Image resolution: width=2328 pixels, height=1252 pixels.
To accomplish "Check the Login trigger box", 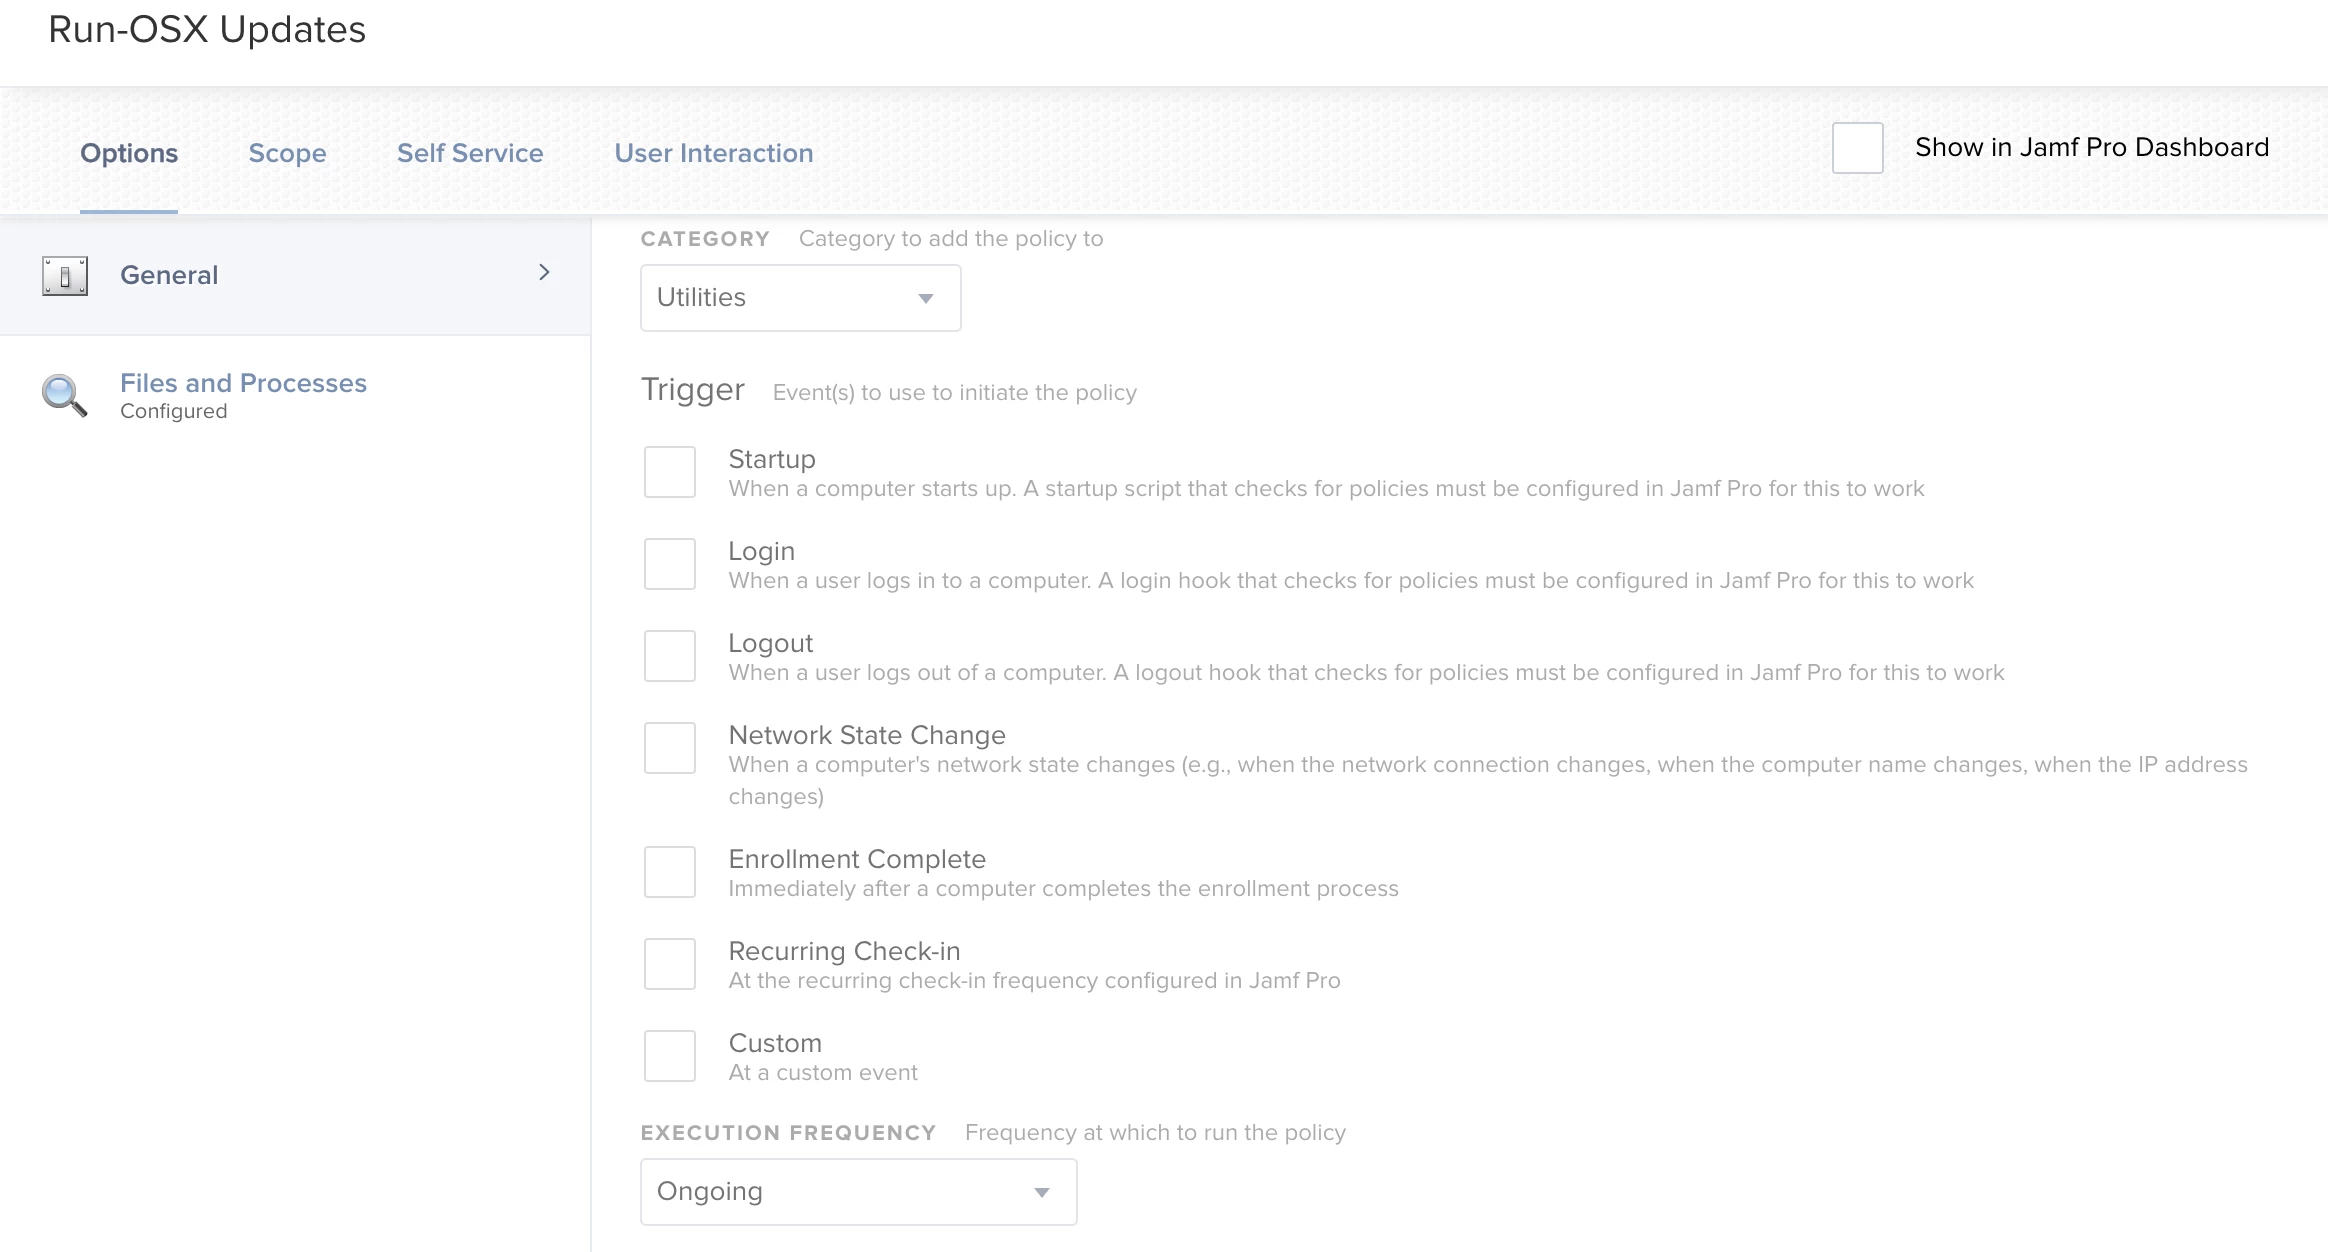I will click(x=670, y=564).
